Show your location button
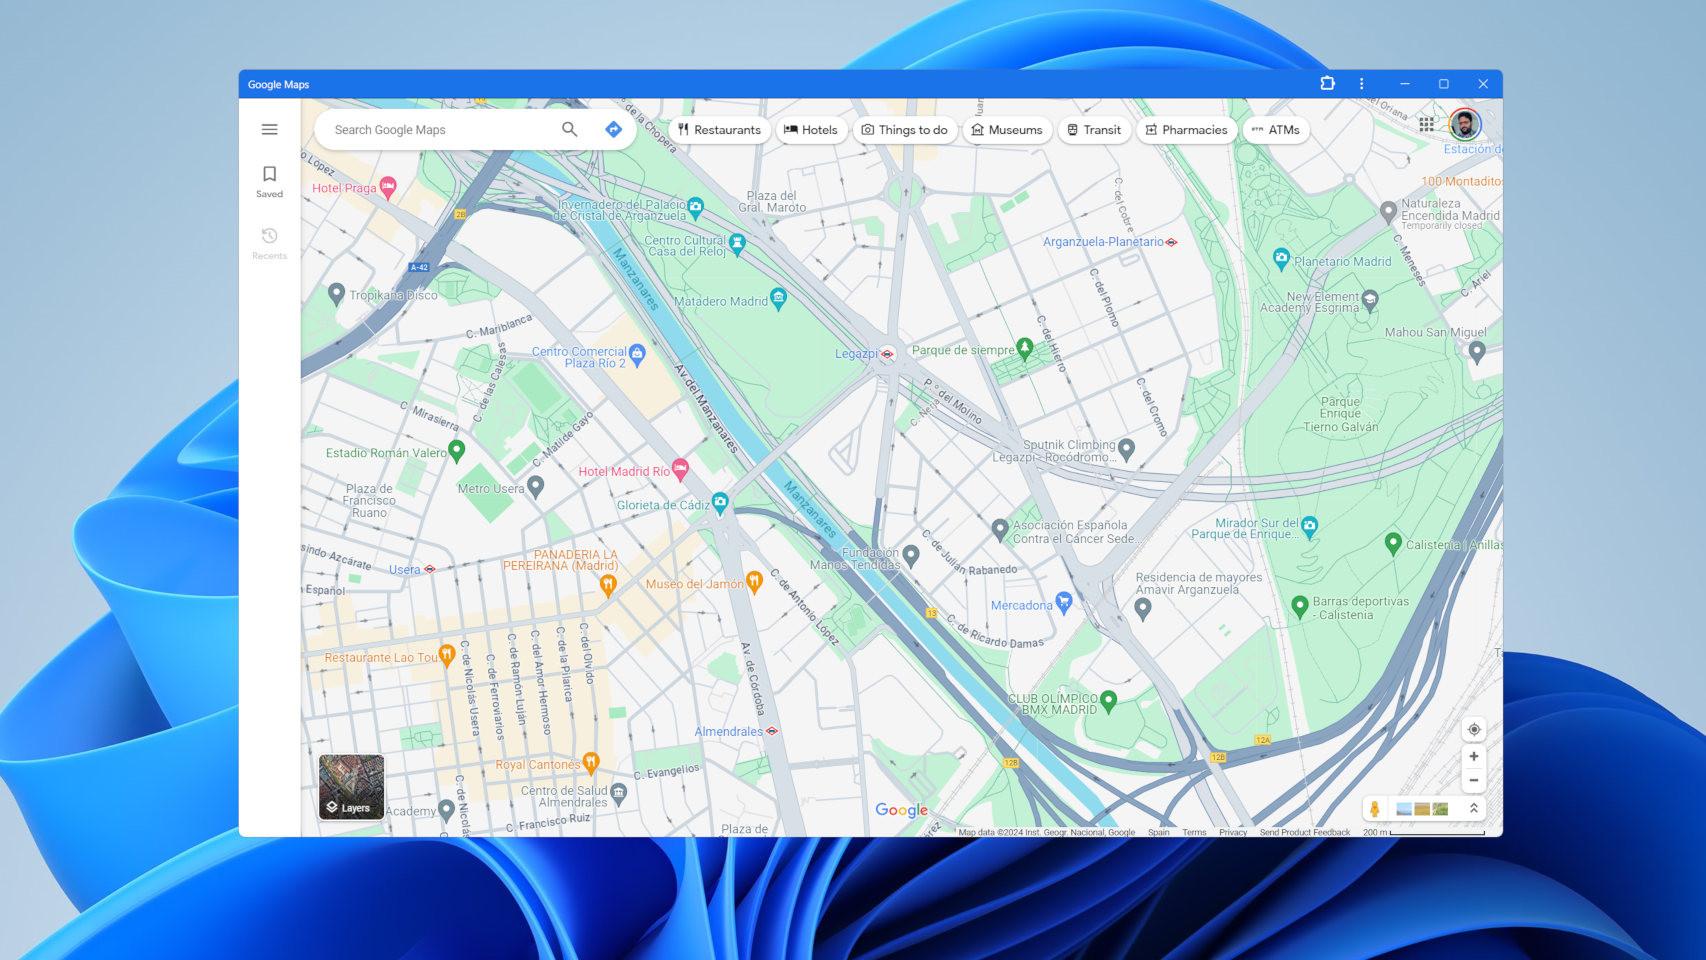Image resolution: width=1706 pixels, height=960 pixels. (x=1473, y=729)
